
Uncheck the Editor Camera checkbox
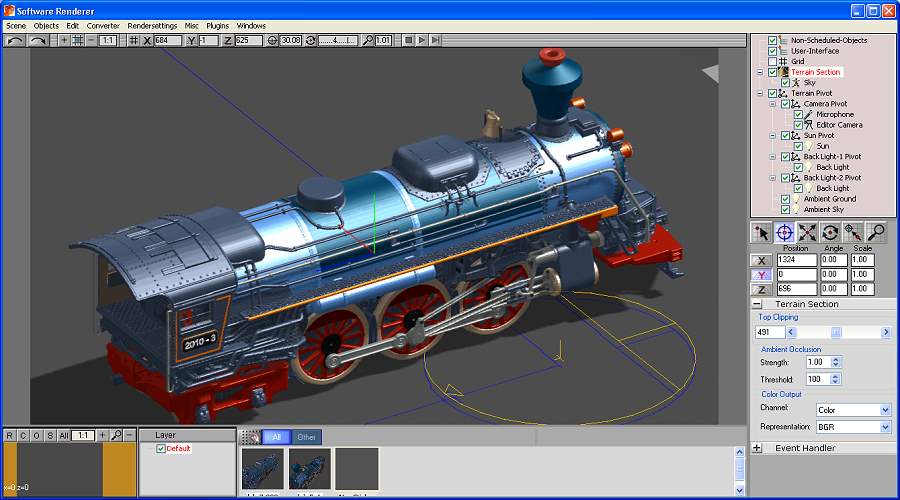tap(798, 125)
